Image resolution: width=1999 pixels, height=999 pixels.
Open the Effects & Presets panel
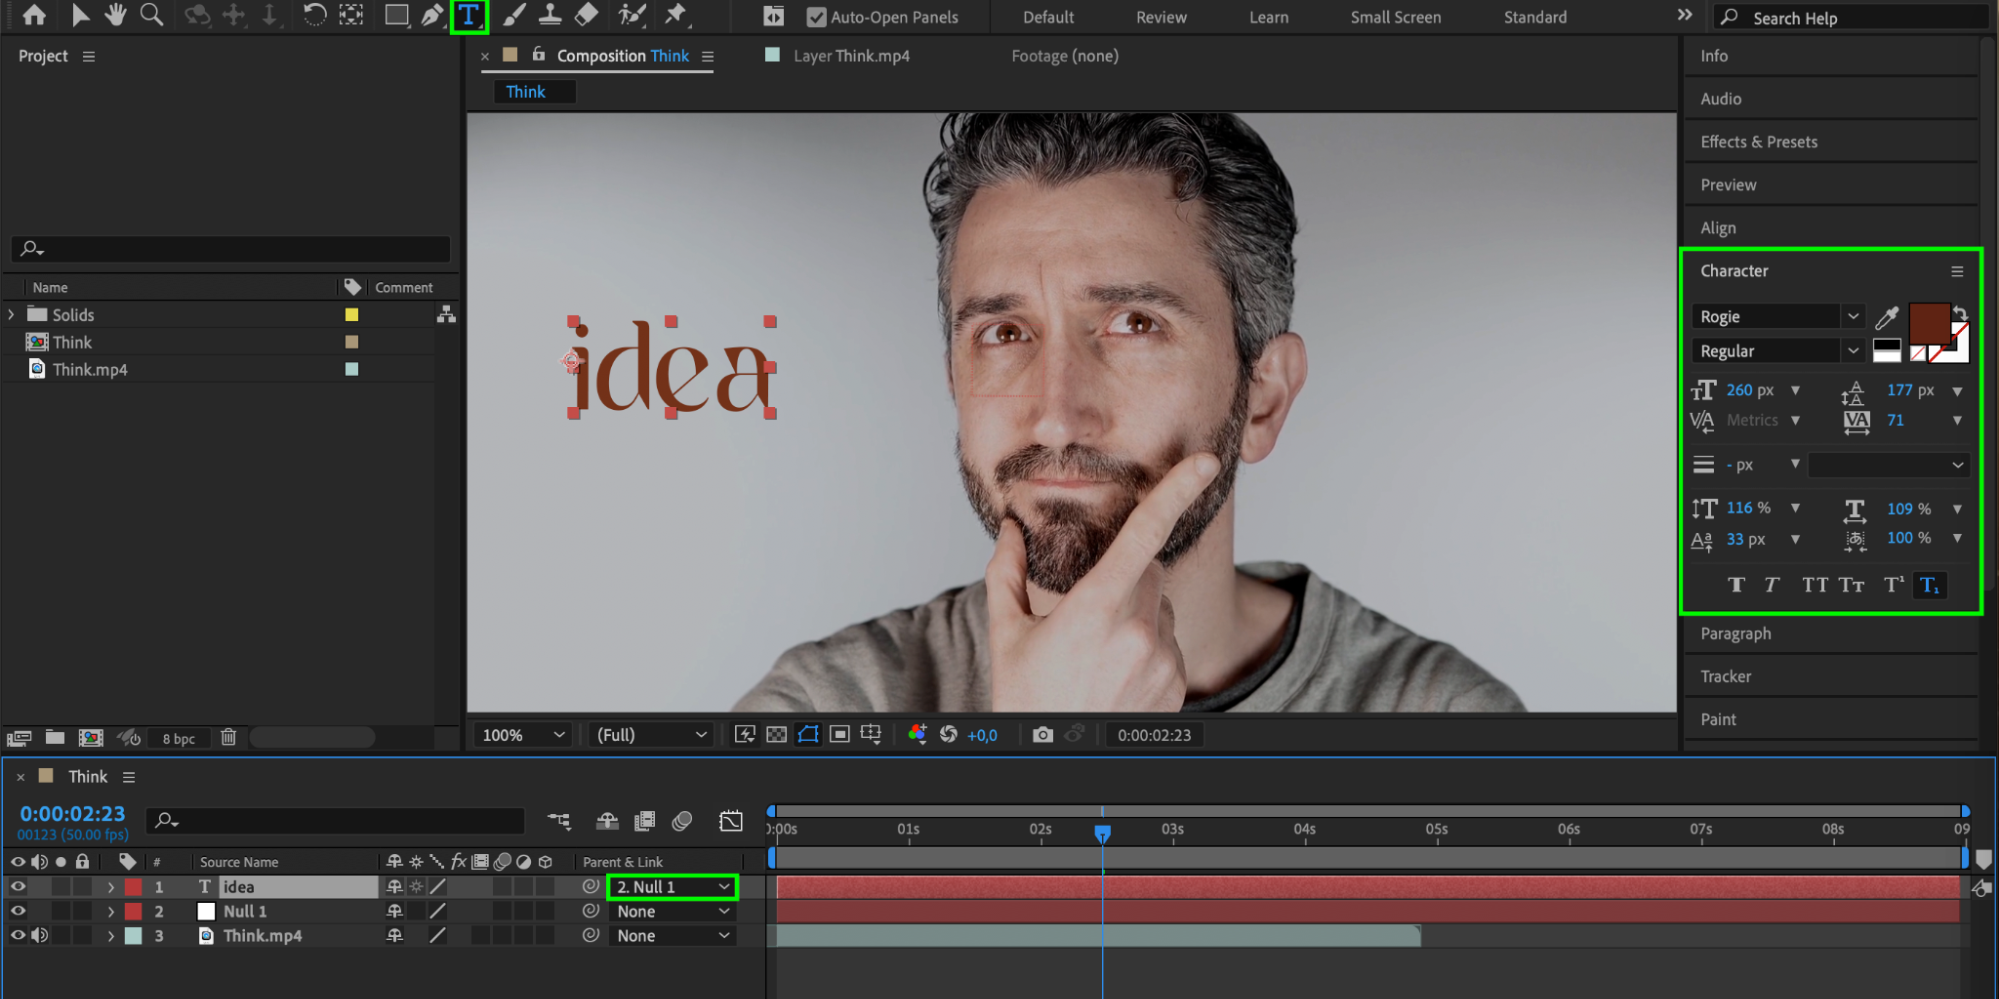[1758, 142]
